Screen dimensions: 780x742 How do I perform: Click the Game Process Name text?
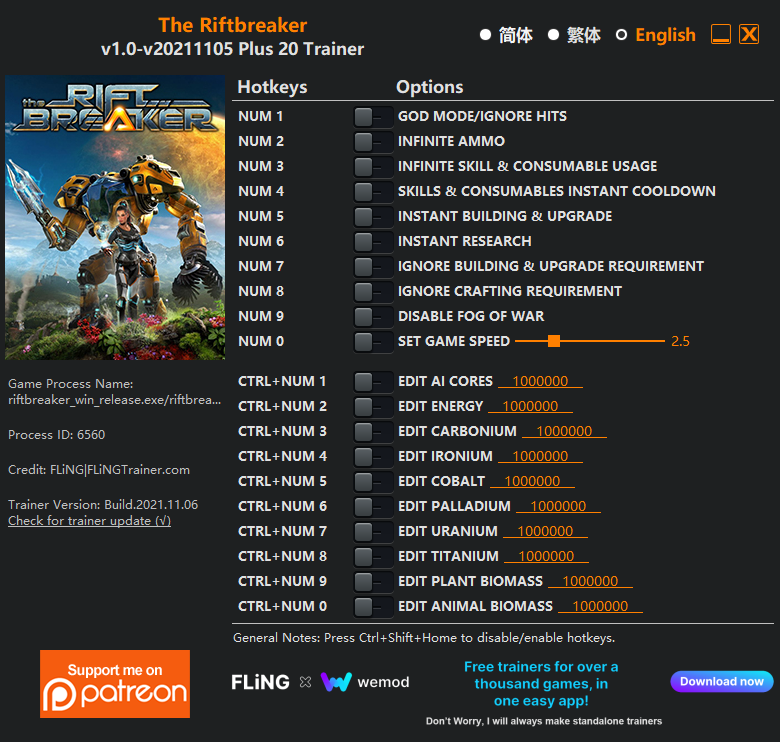click(114, 392)
